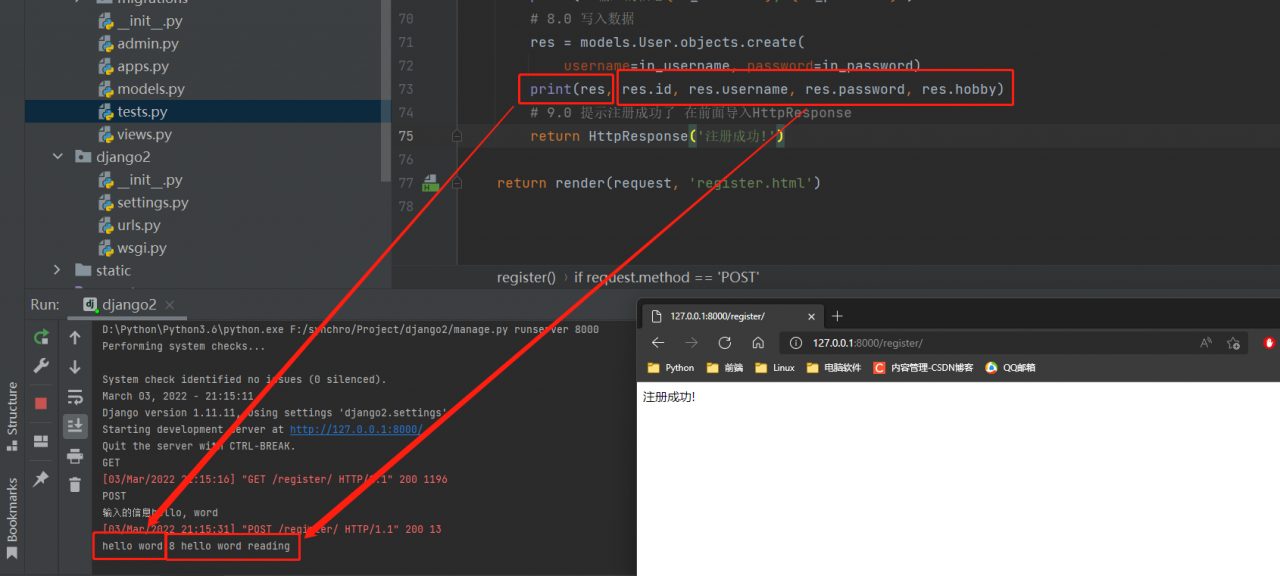Click the restore layout icon in Run panel
1280x576 pixels.
pyautogui.click(x=41, y=441)
